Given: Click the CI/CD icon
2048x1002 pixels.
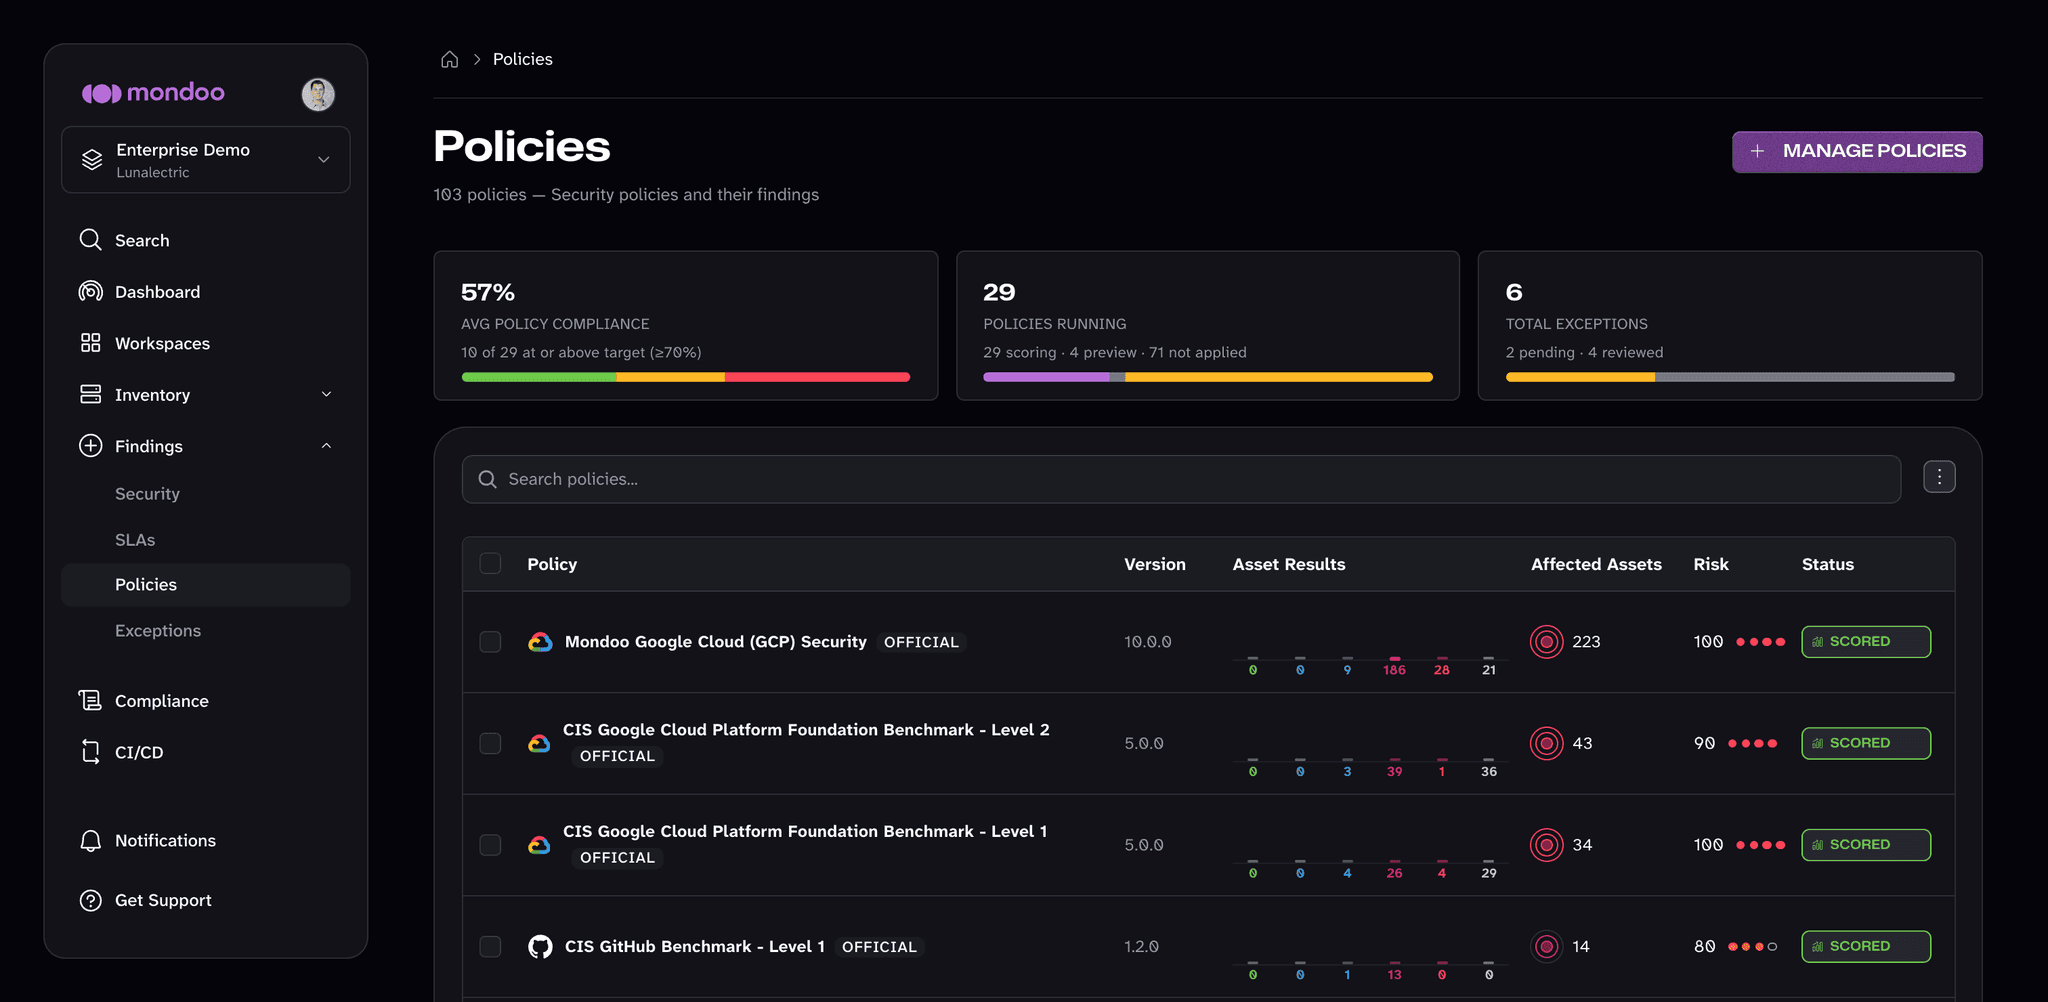Looking at the screenshot, I should (x=91, y=752).
